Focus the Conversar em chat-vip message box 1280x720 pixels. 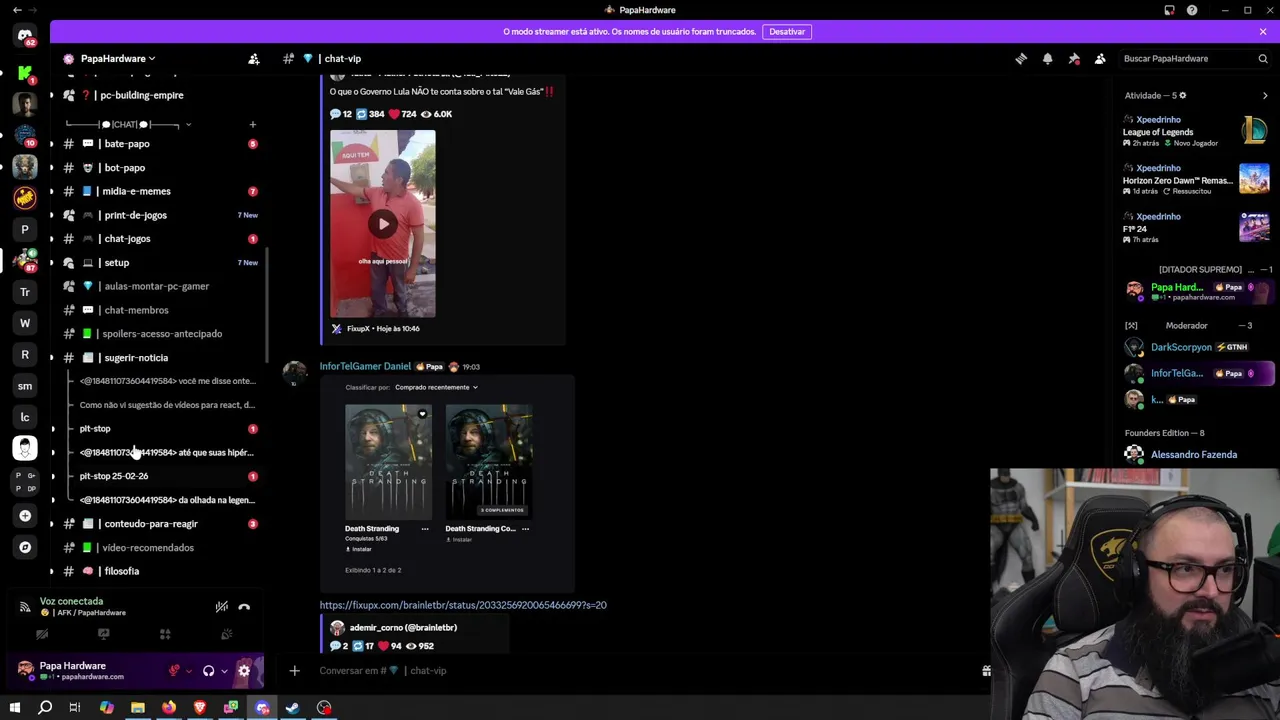click(x=640, y=671)
